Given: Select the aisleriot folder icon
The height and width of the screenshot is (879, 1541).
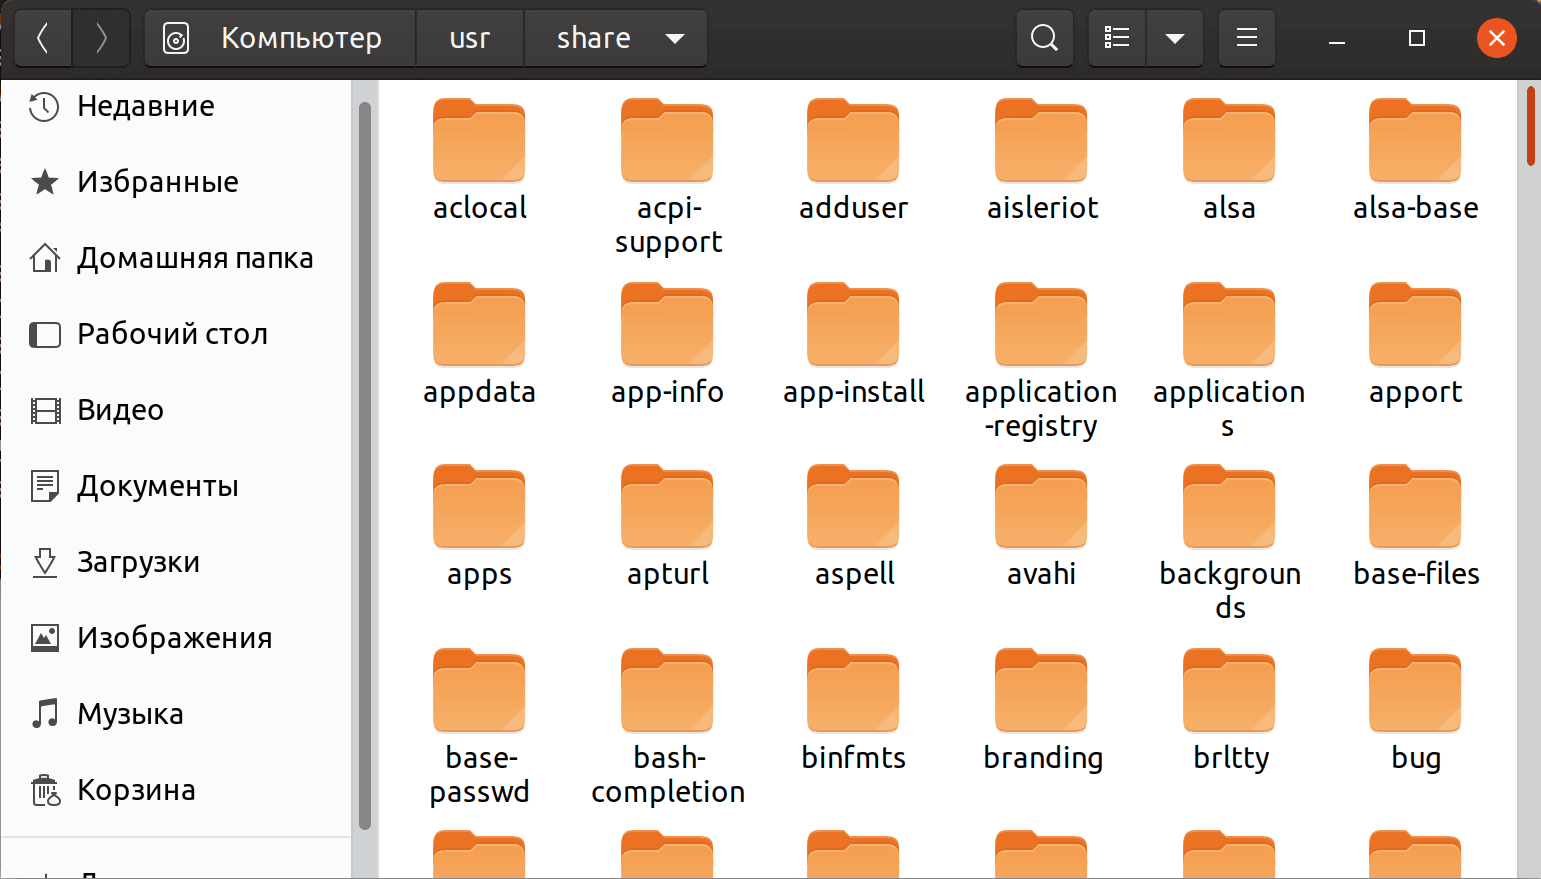Looking at the screenshot, I should pos(1041,141).
